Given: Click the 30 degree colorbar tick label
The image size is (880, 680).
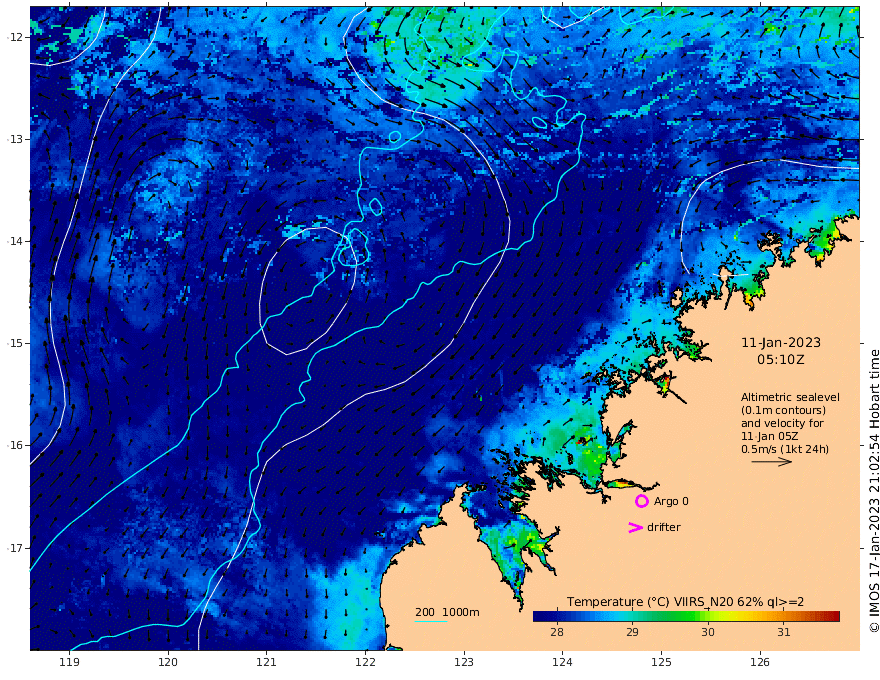Looking at the screenshot, I should (708, 632).
